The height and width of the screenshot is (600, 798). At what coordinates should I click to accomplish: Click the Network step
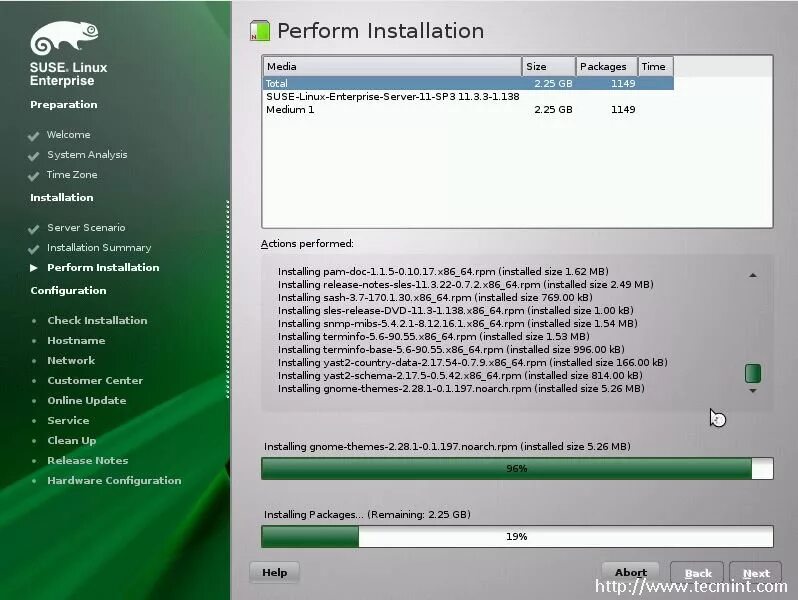(71, 360)
